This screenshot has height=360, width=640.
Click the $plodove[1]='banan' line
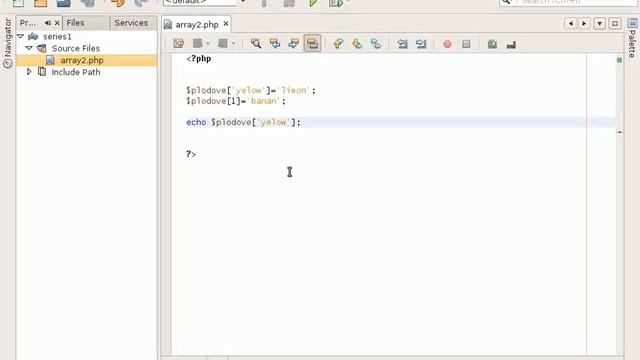236,101
